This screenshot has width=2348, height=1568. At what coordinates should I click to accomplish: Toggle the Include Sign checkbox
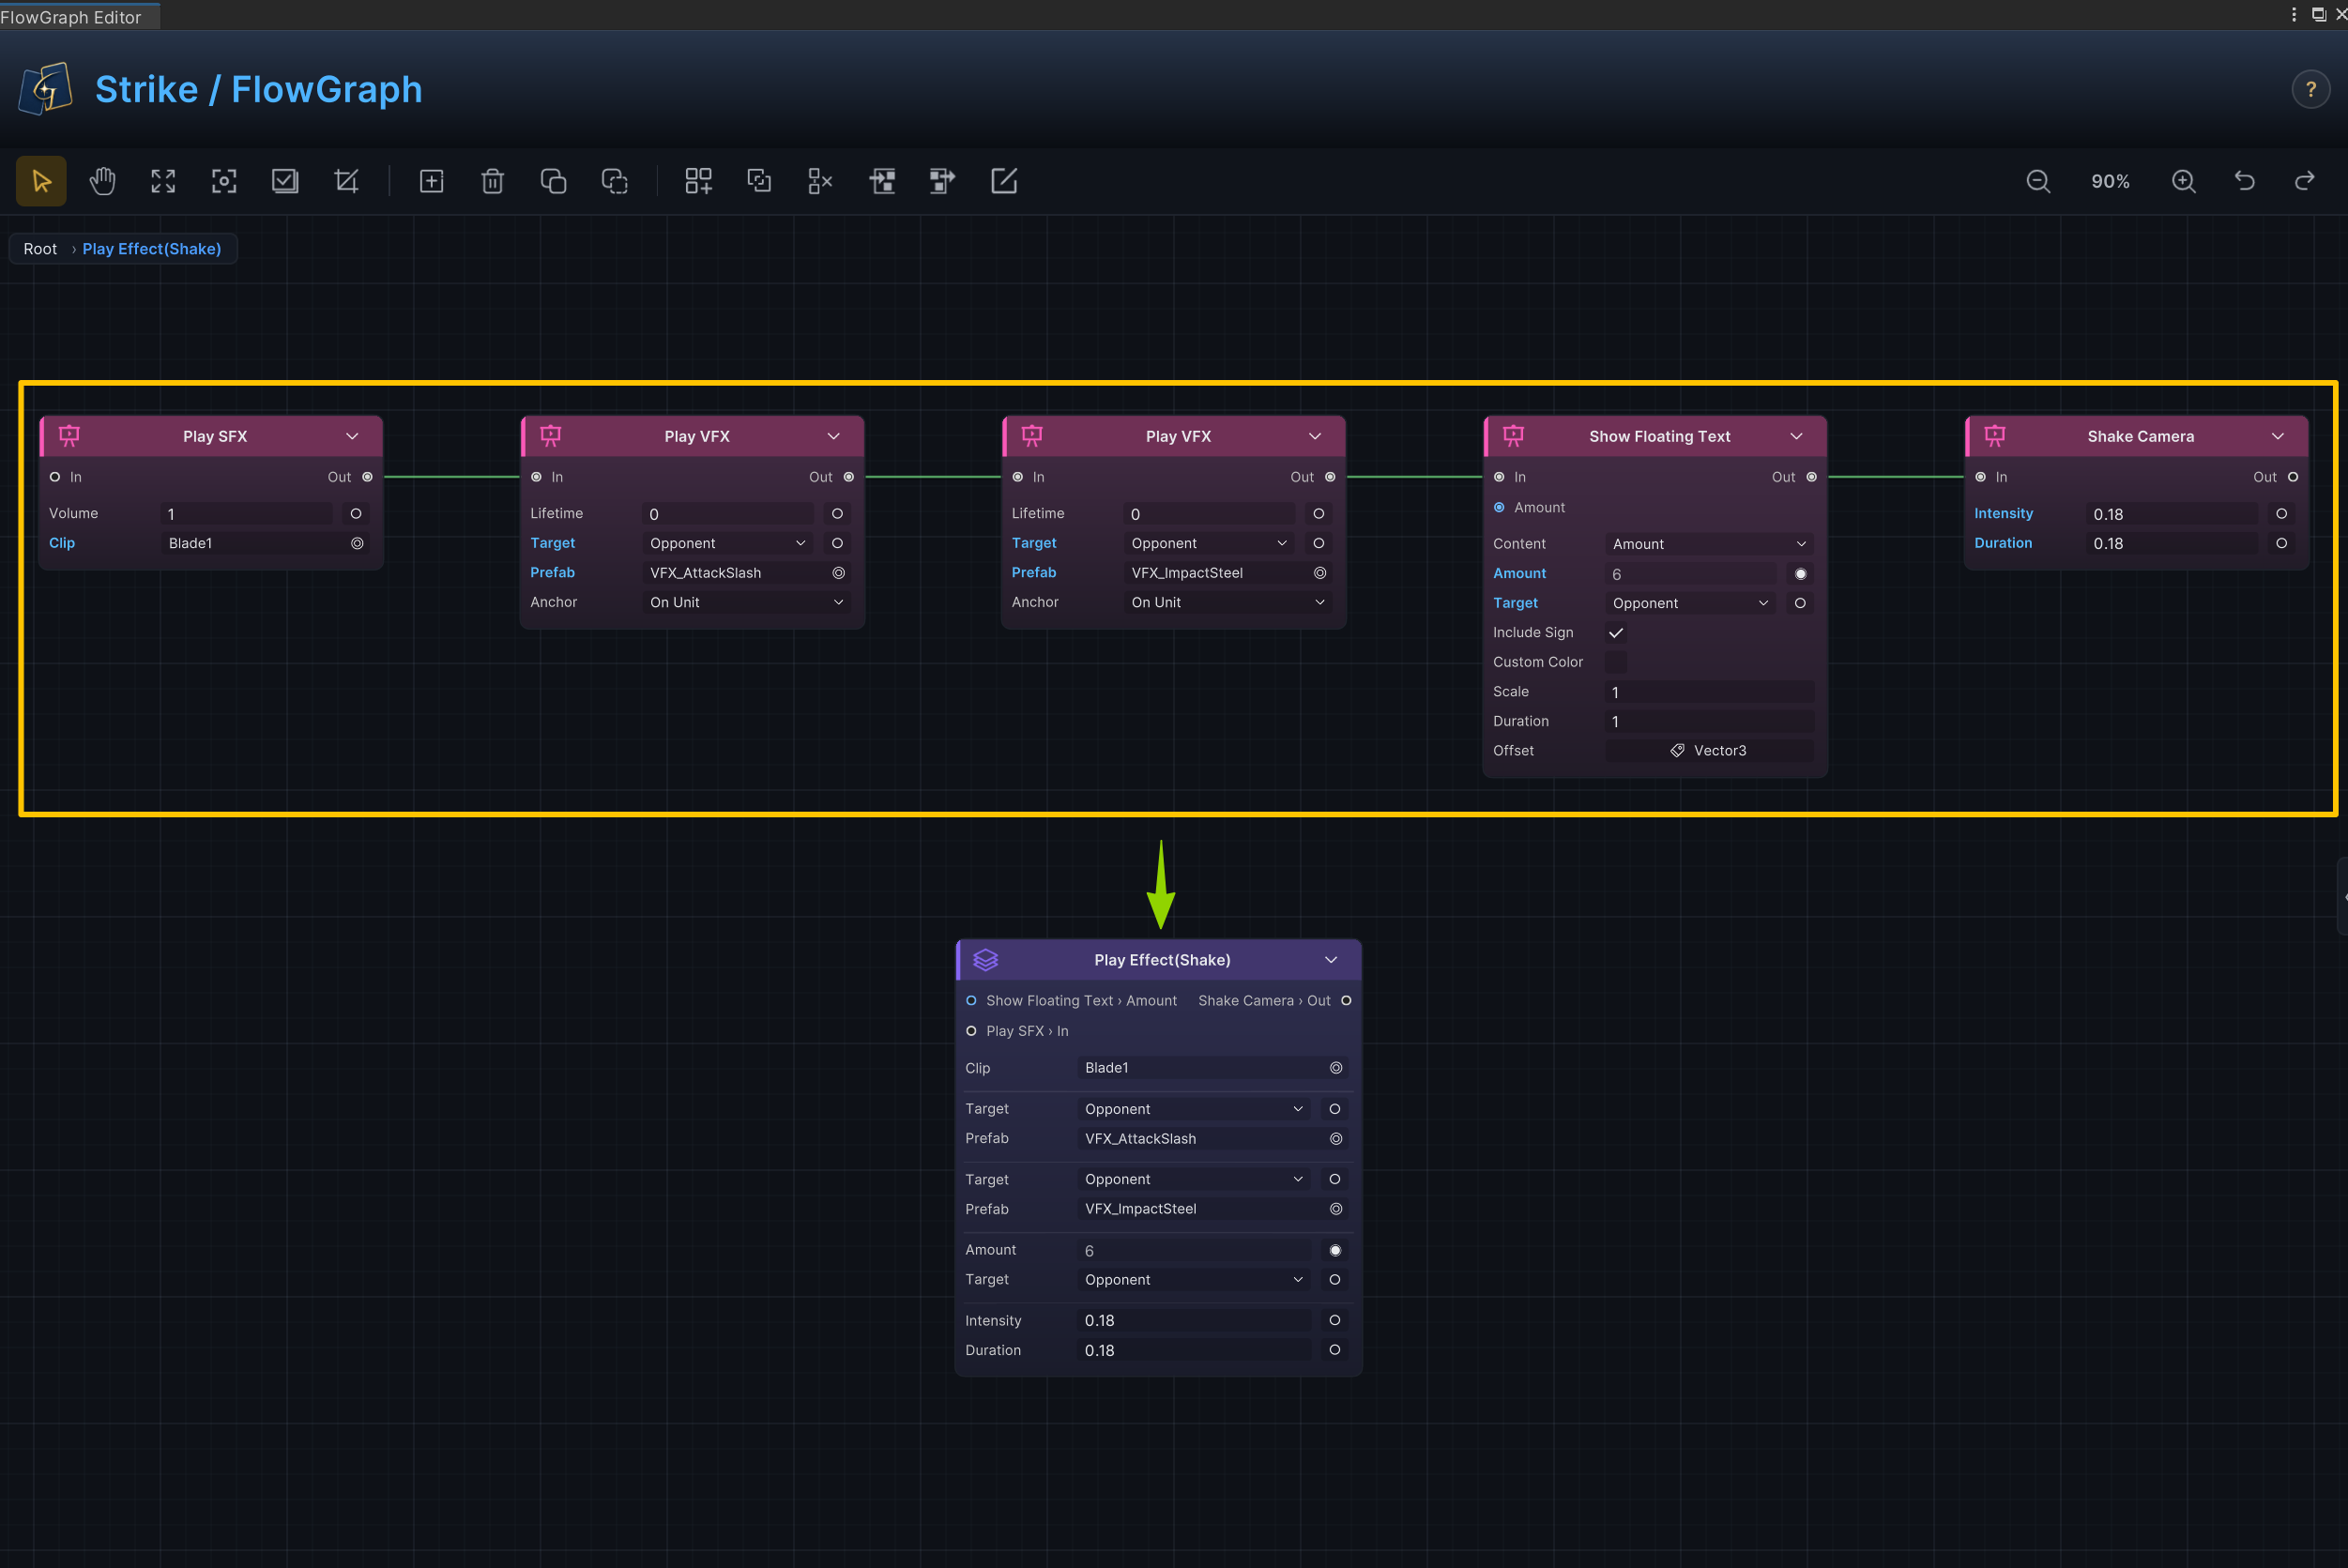(x=1616, y=633)
